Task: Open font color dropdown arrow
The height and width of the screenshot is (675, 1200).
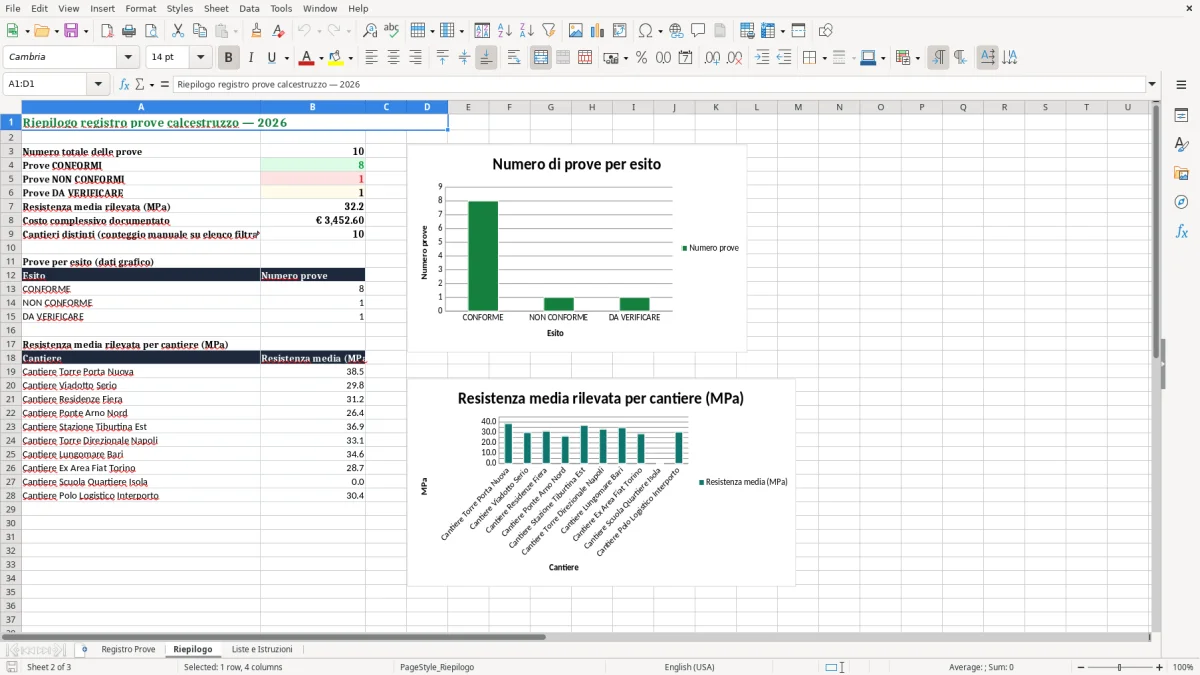Action: tap(321, 58)
